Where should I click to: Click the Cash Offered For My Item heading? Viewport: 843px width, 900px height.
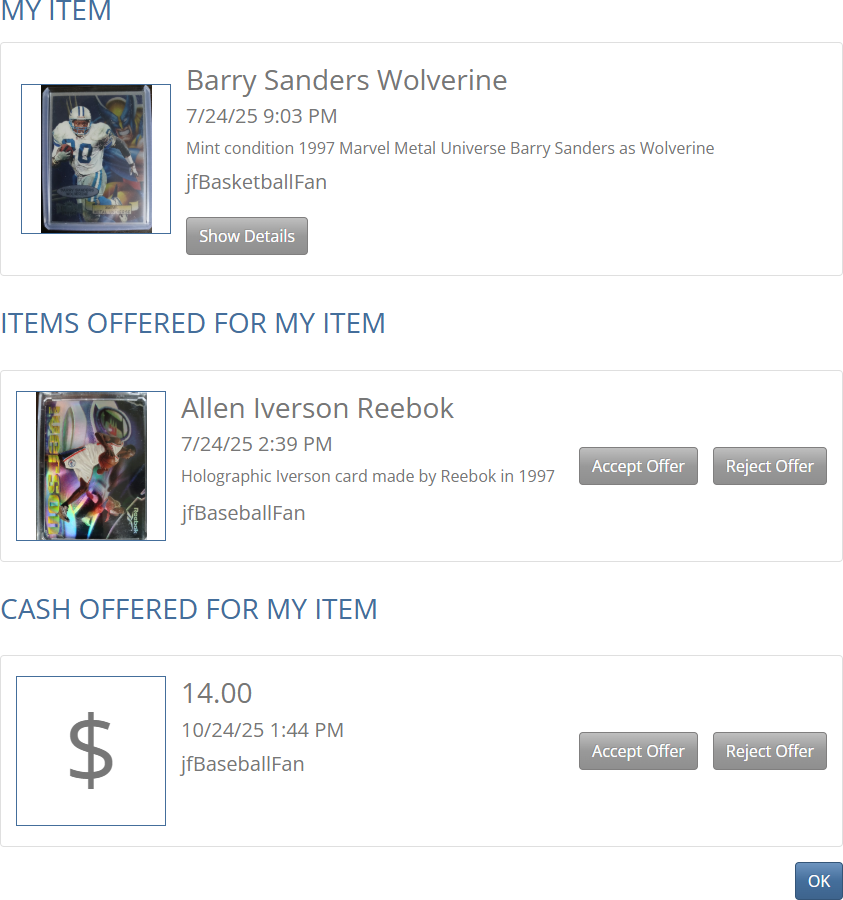(189, 609)
